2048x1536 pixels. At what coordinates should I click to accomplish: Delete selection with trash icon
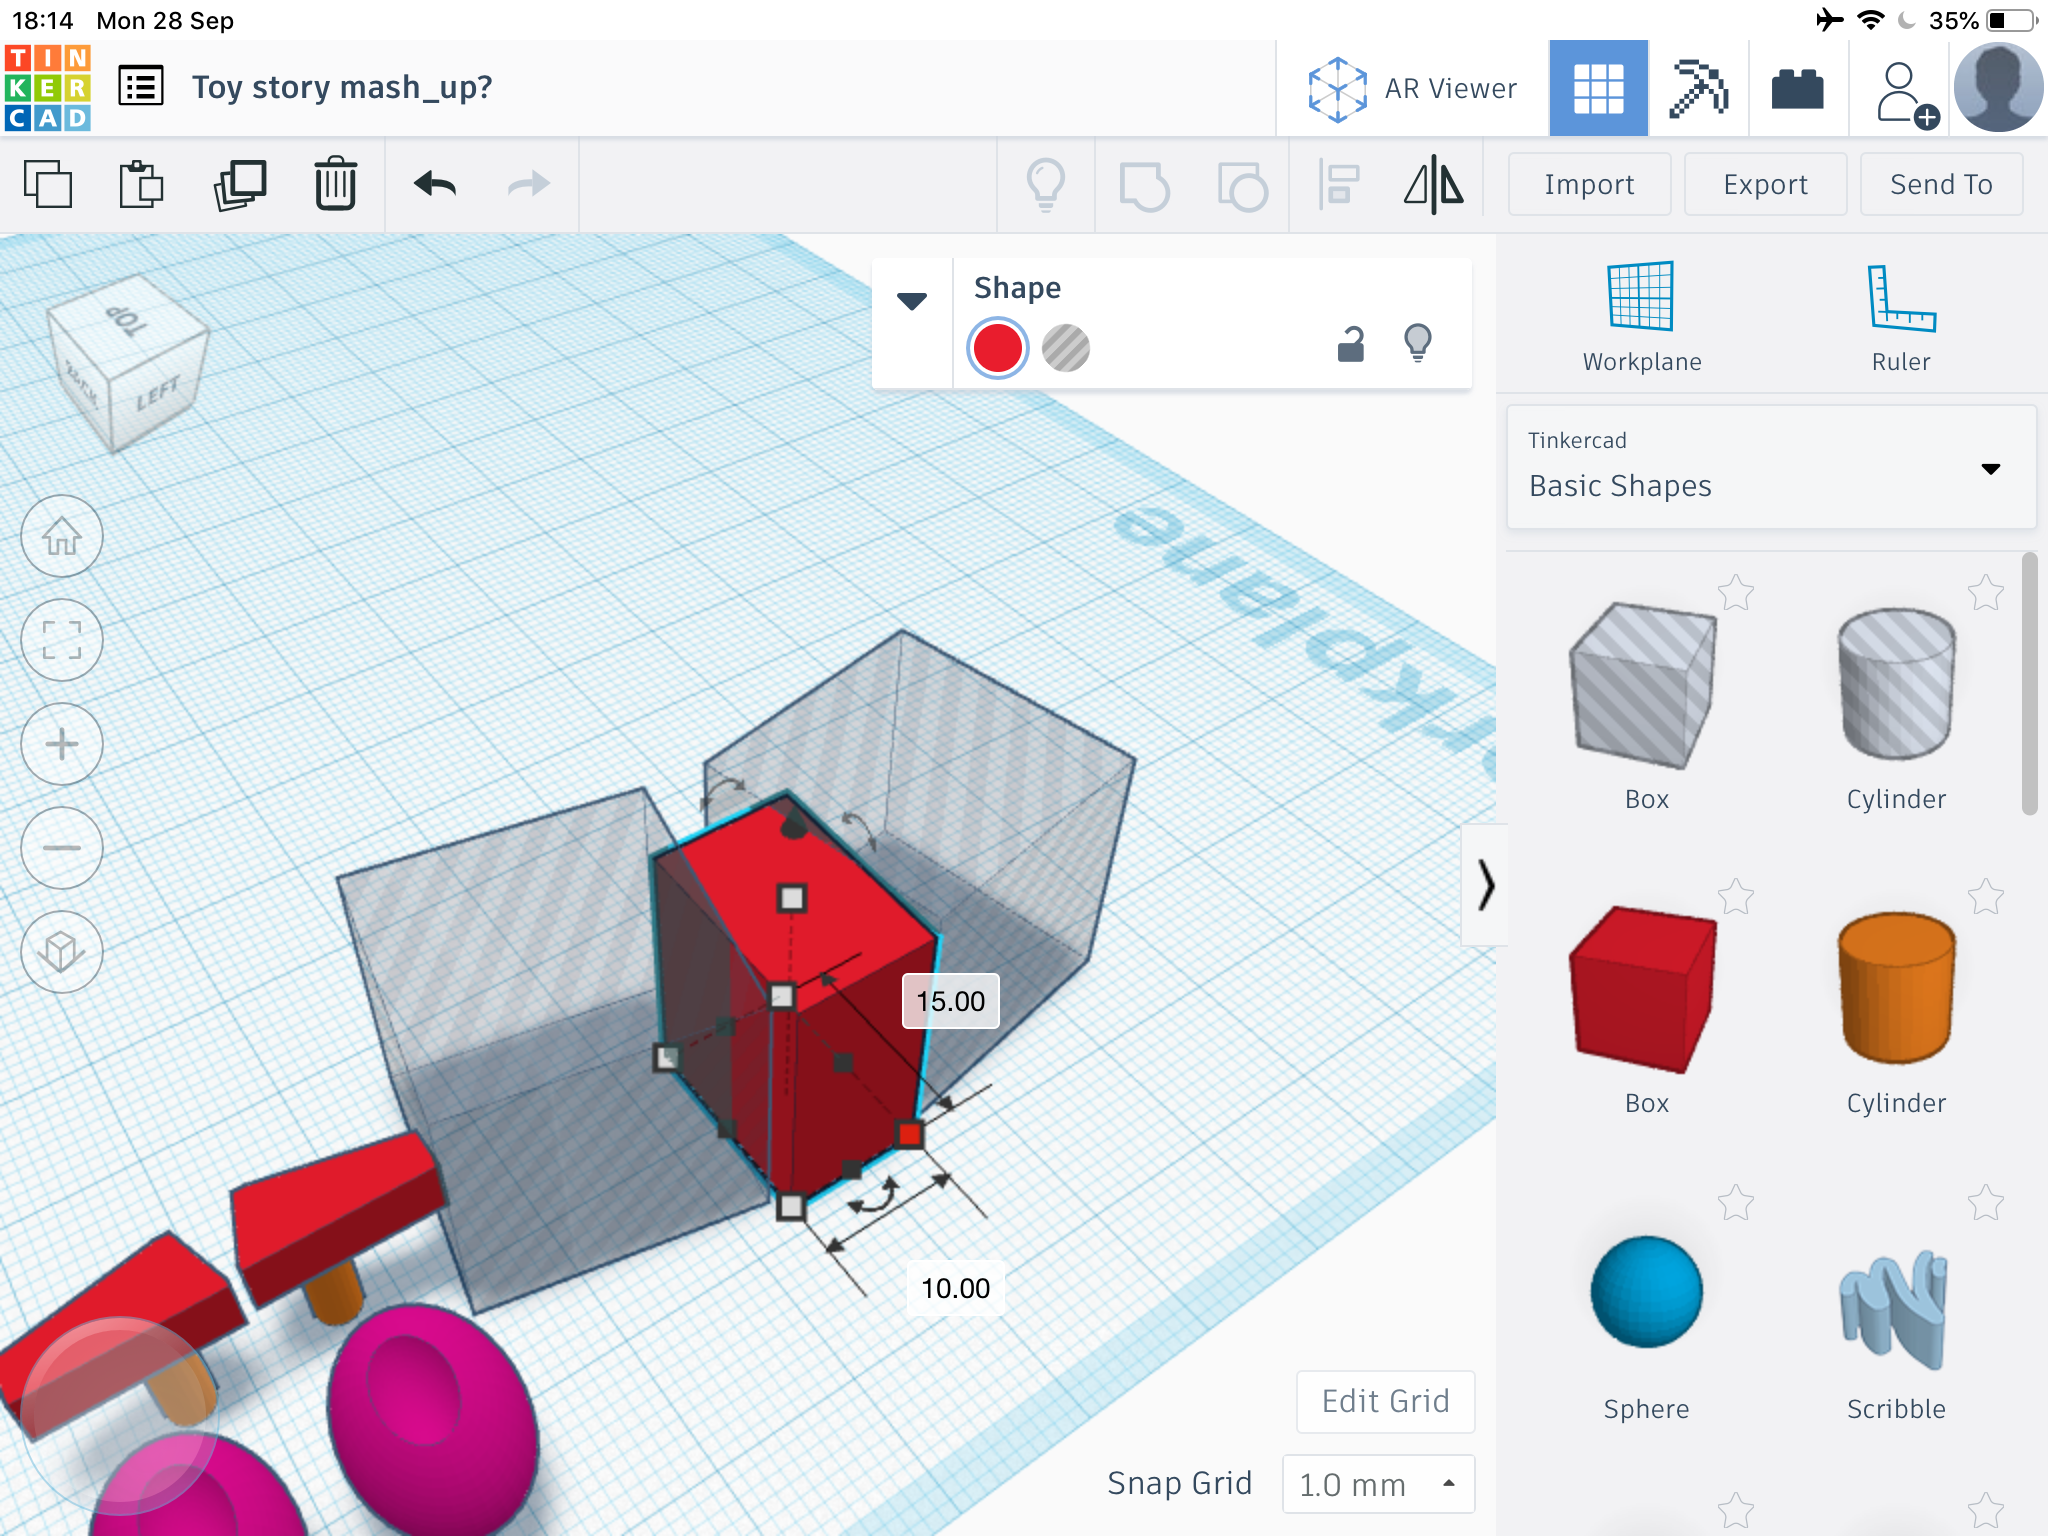tap(336, 184)
